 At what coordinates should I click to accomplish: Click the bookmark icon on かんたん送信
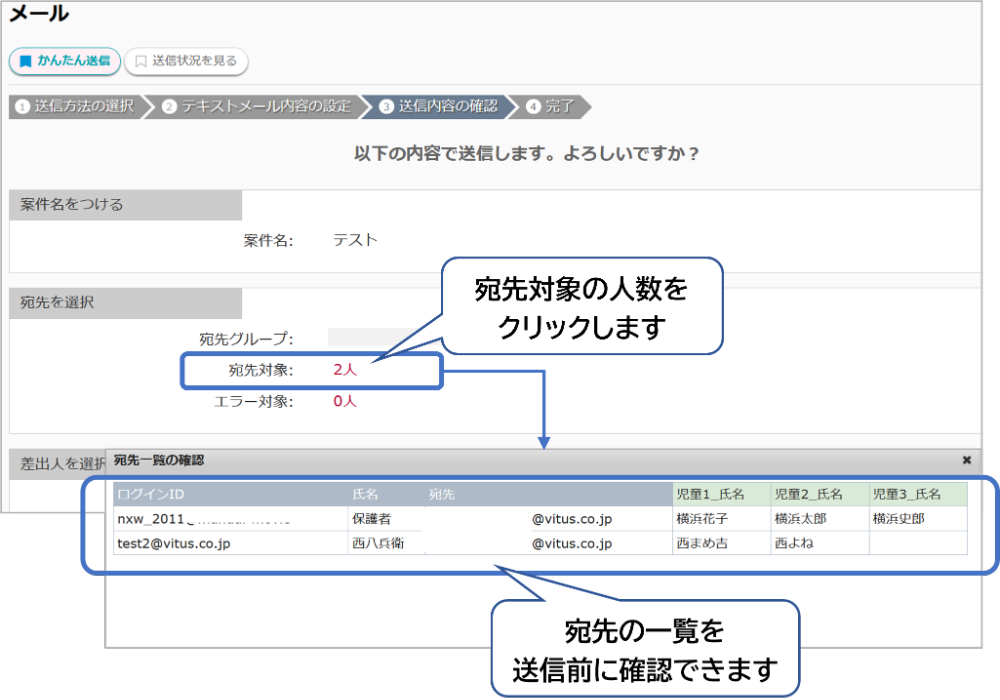coord(26,61)
